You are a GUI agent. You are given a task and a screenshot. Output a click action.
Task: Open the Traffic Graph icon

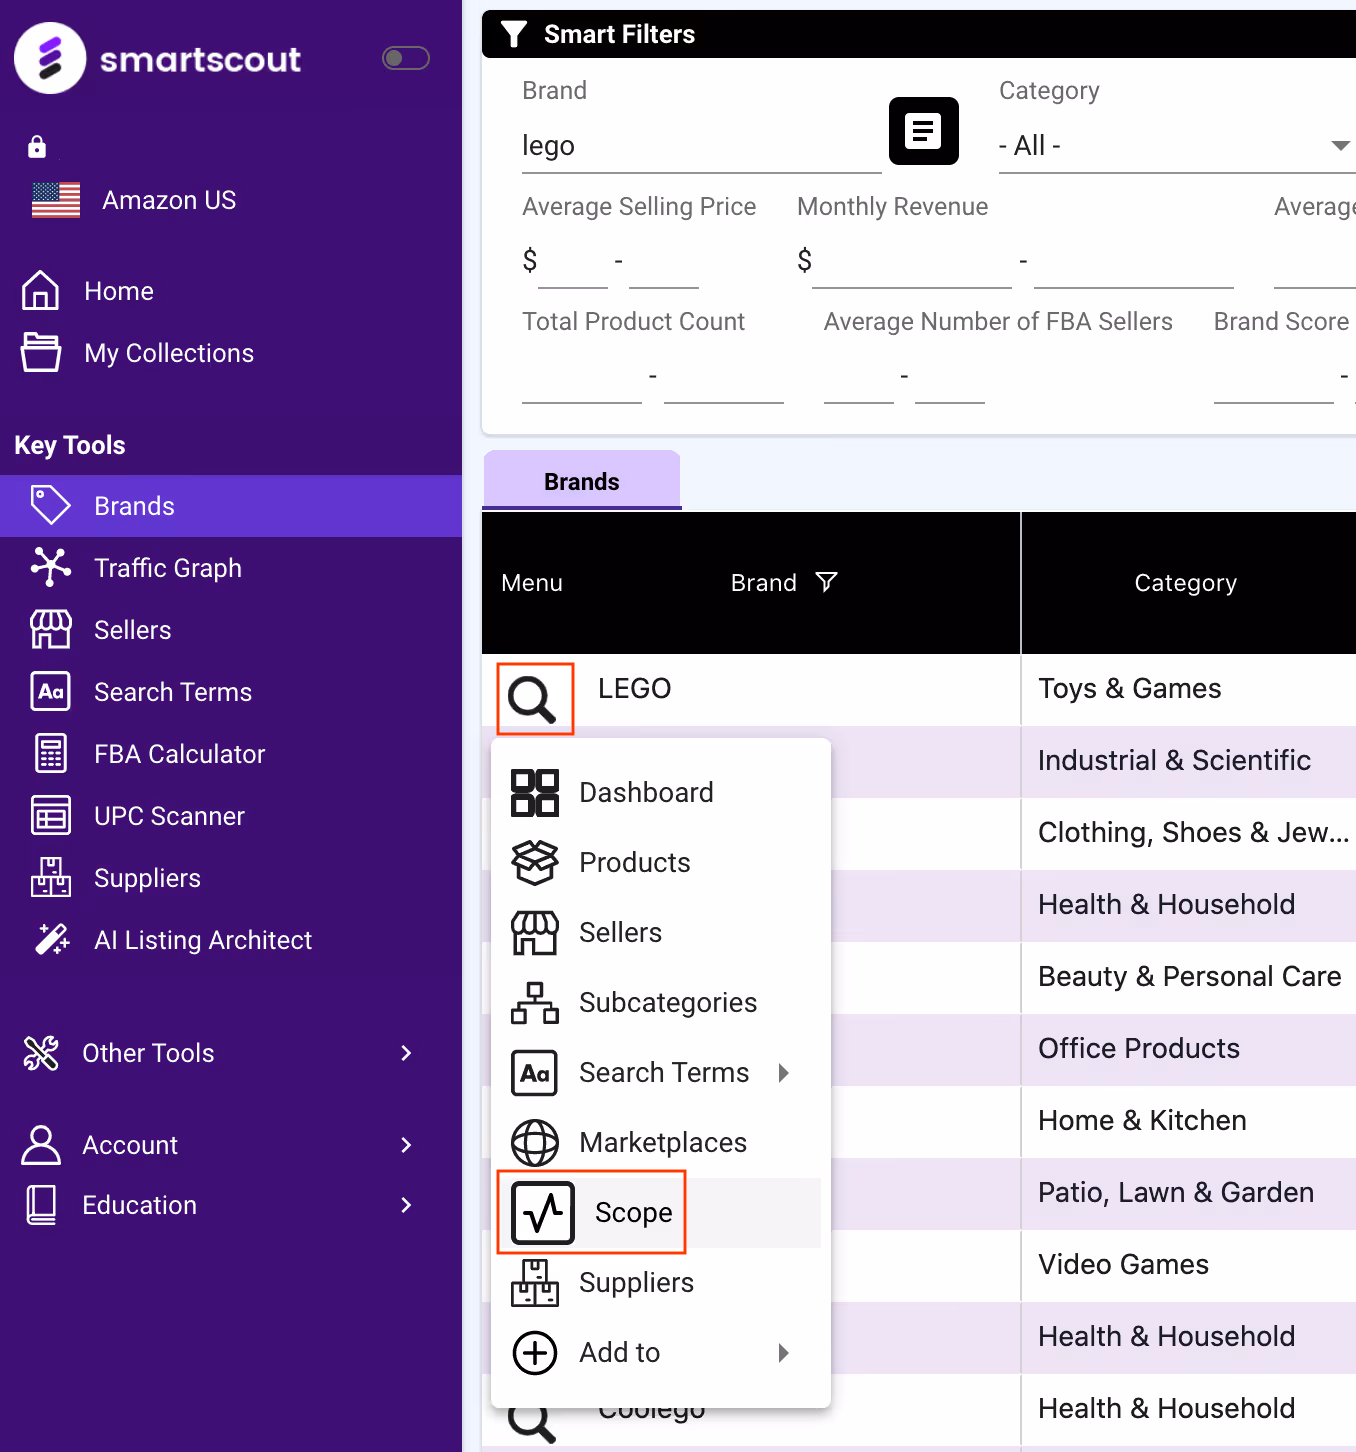click(x=51, y=567)
